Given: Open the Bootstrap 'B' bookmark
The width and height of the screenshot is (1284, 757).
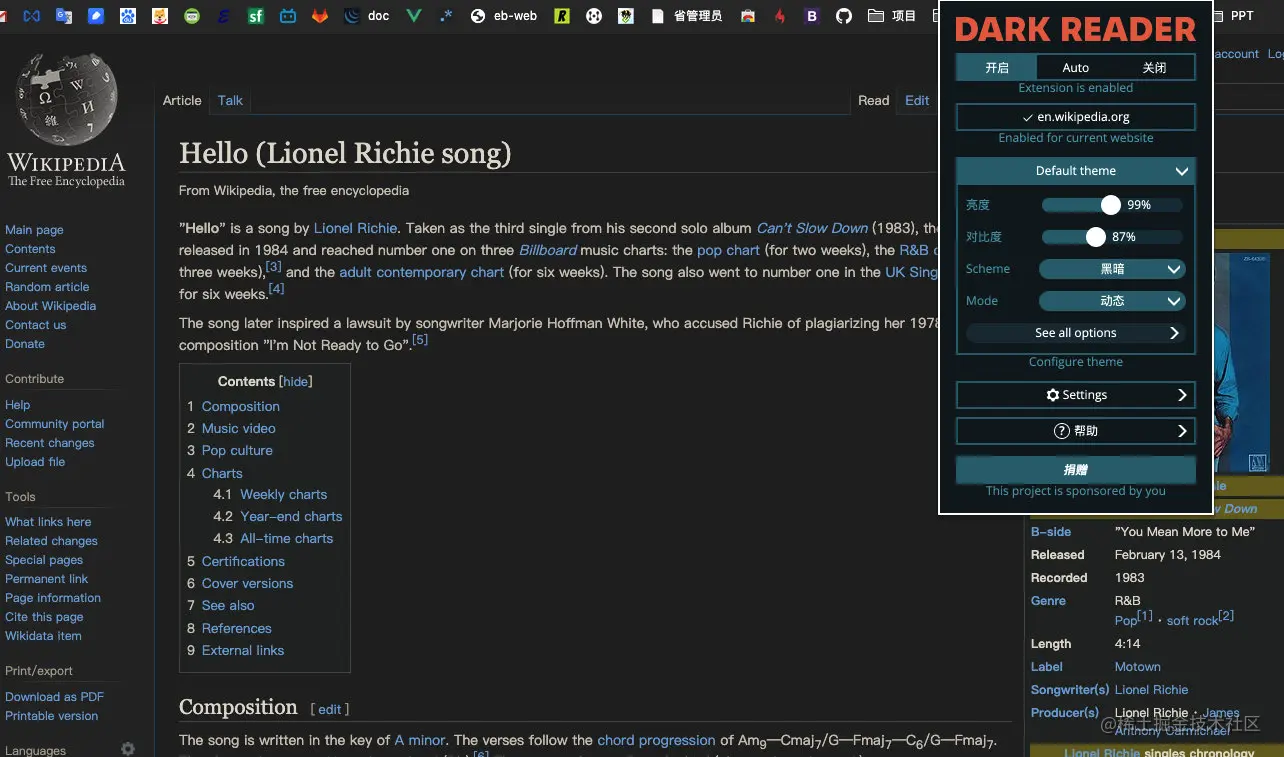Looking at the screenshot, I should 812,16.
